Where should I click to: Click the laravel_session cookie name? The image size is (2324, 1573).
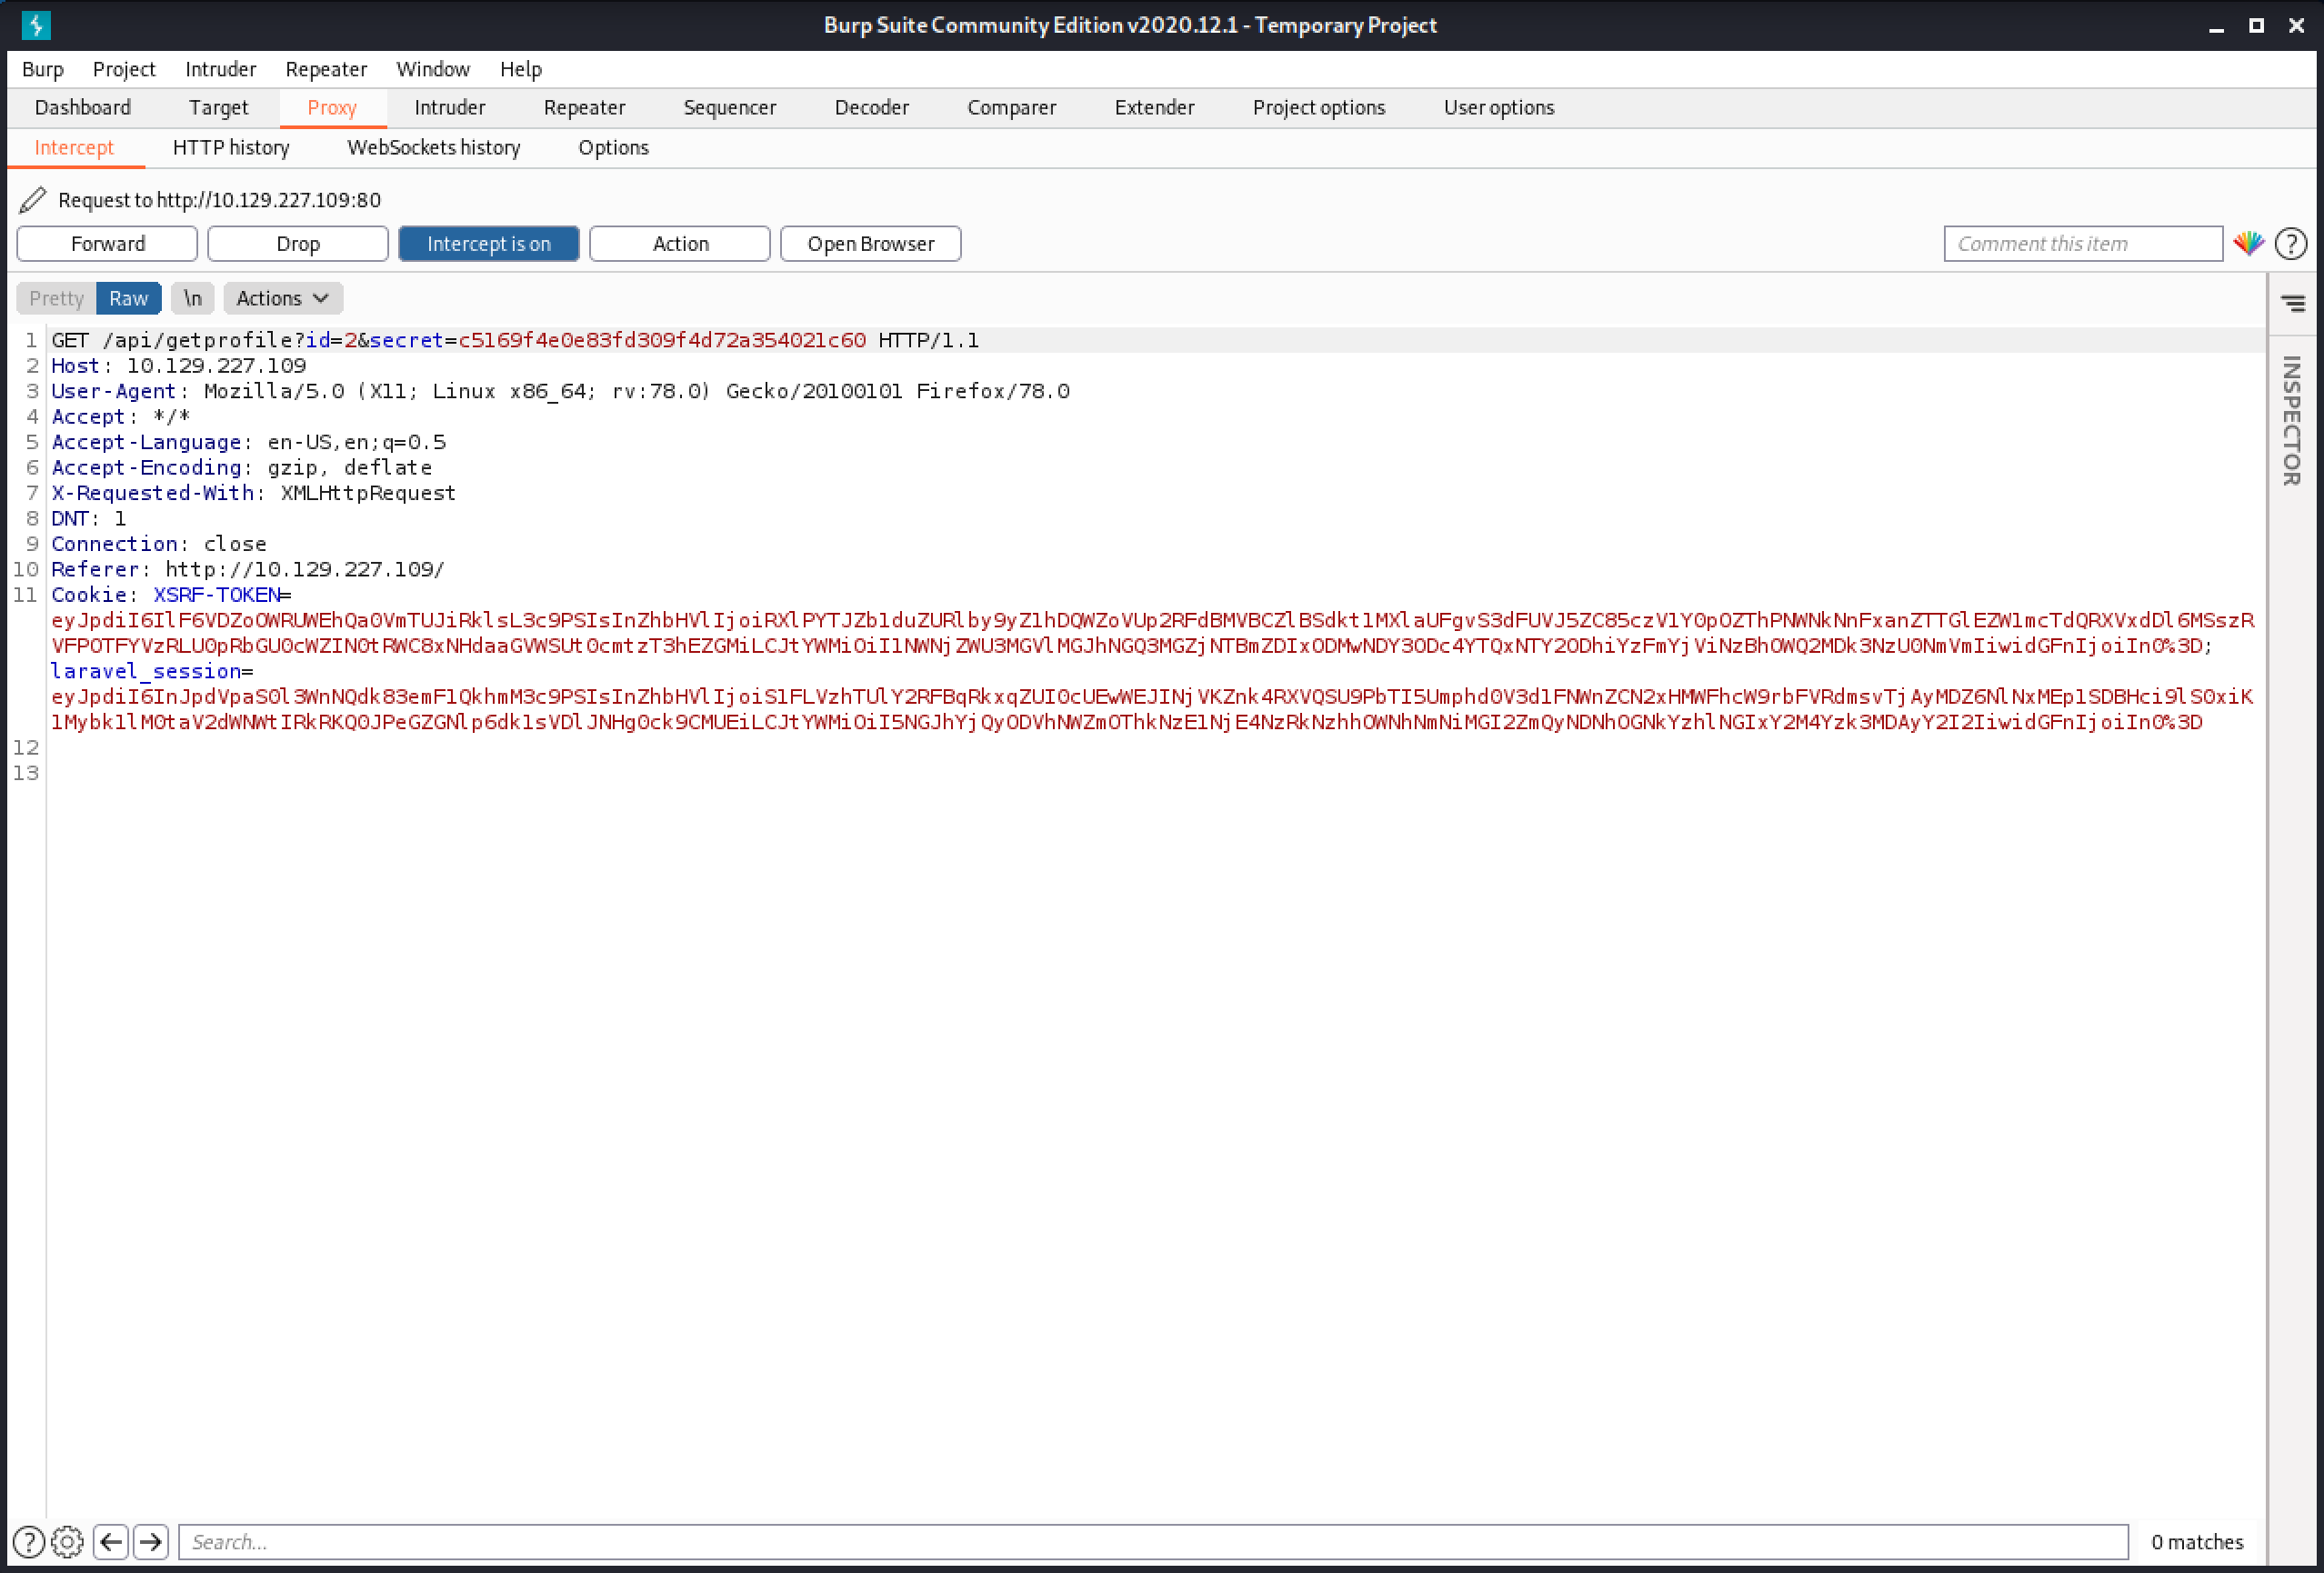tap(147, 671)
